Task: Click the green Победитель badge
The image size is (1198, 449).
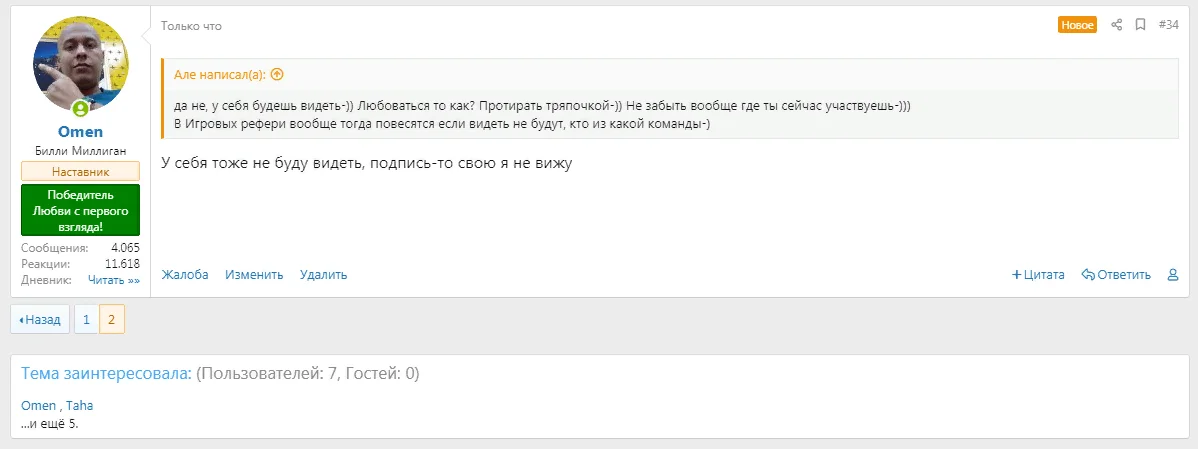Action: [x=81, y=211]
